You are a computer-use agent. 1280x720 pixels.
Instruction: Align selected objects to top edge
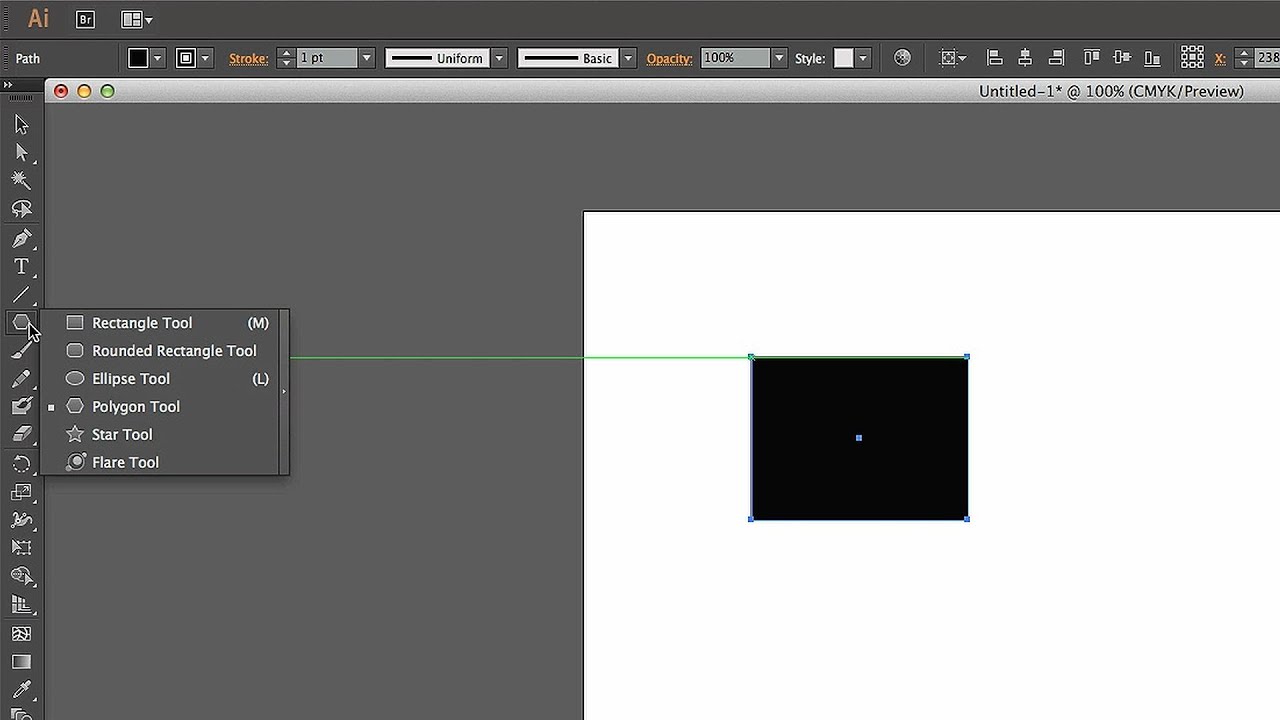point(1091,58)
